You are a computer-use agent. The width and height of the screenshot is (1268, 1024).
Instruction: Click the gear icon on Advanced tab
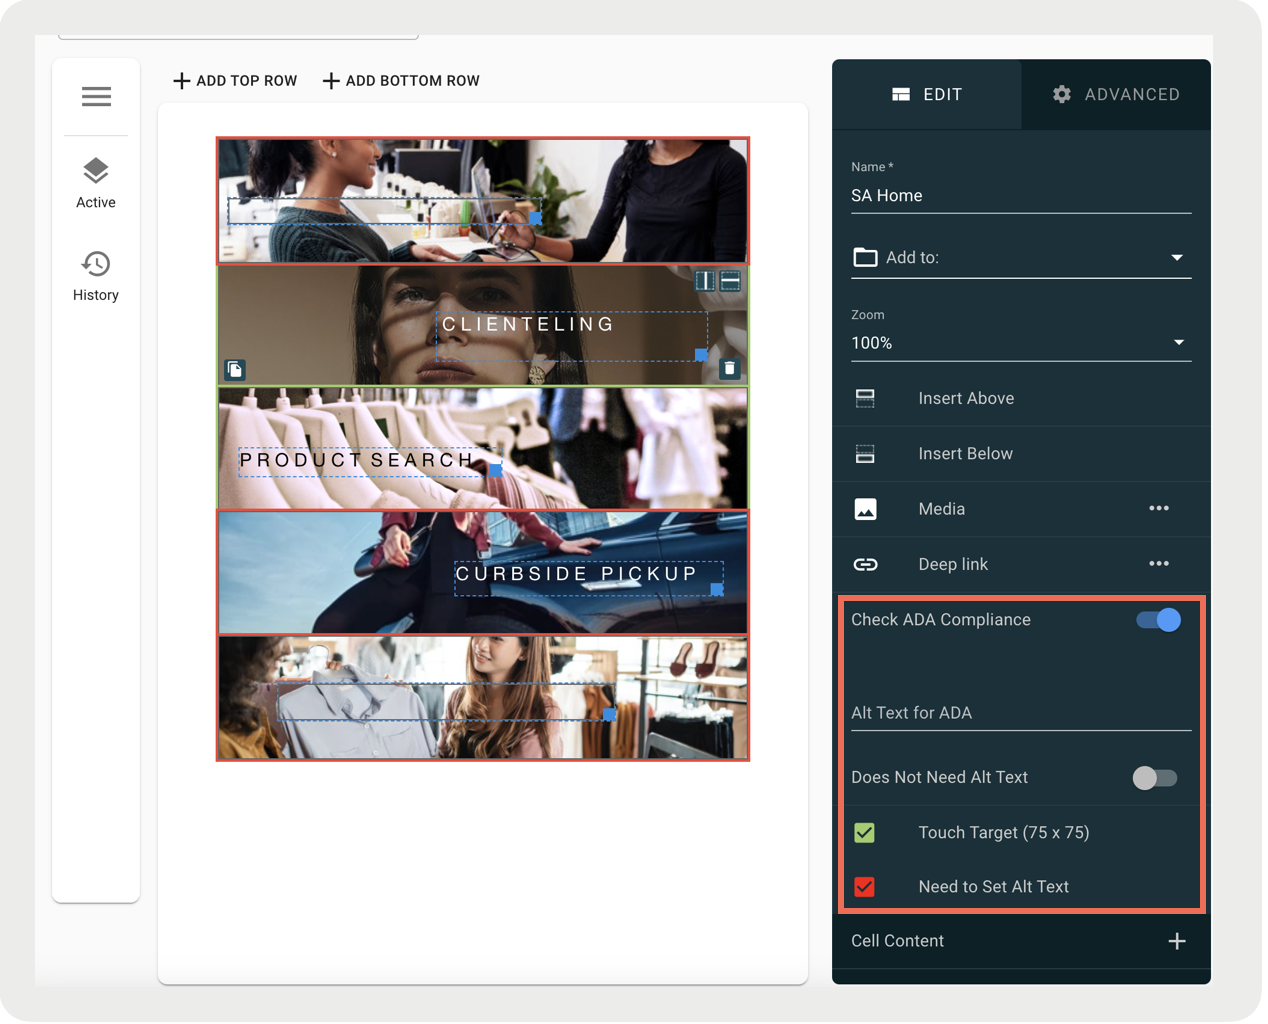click(1062, 94)
